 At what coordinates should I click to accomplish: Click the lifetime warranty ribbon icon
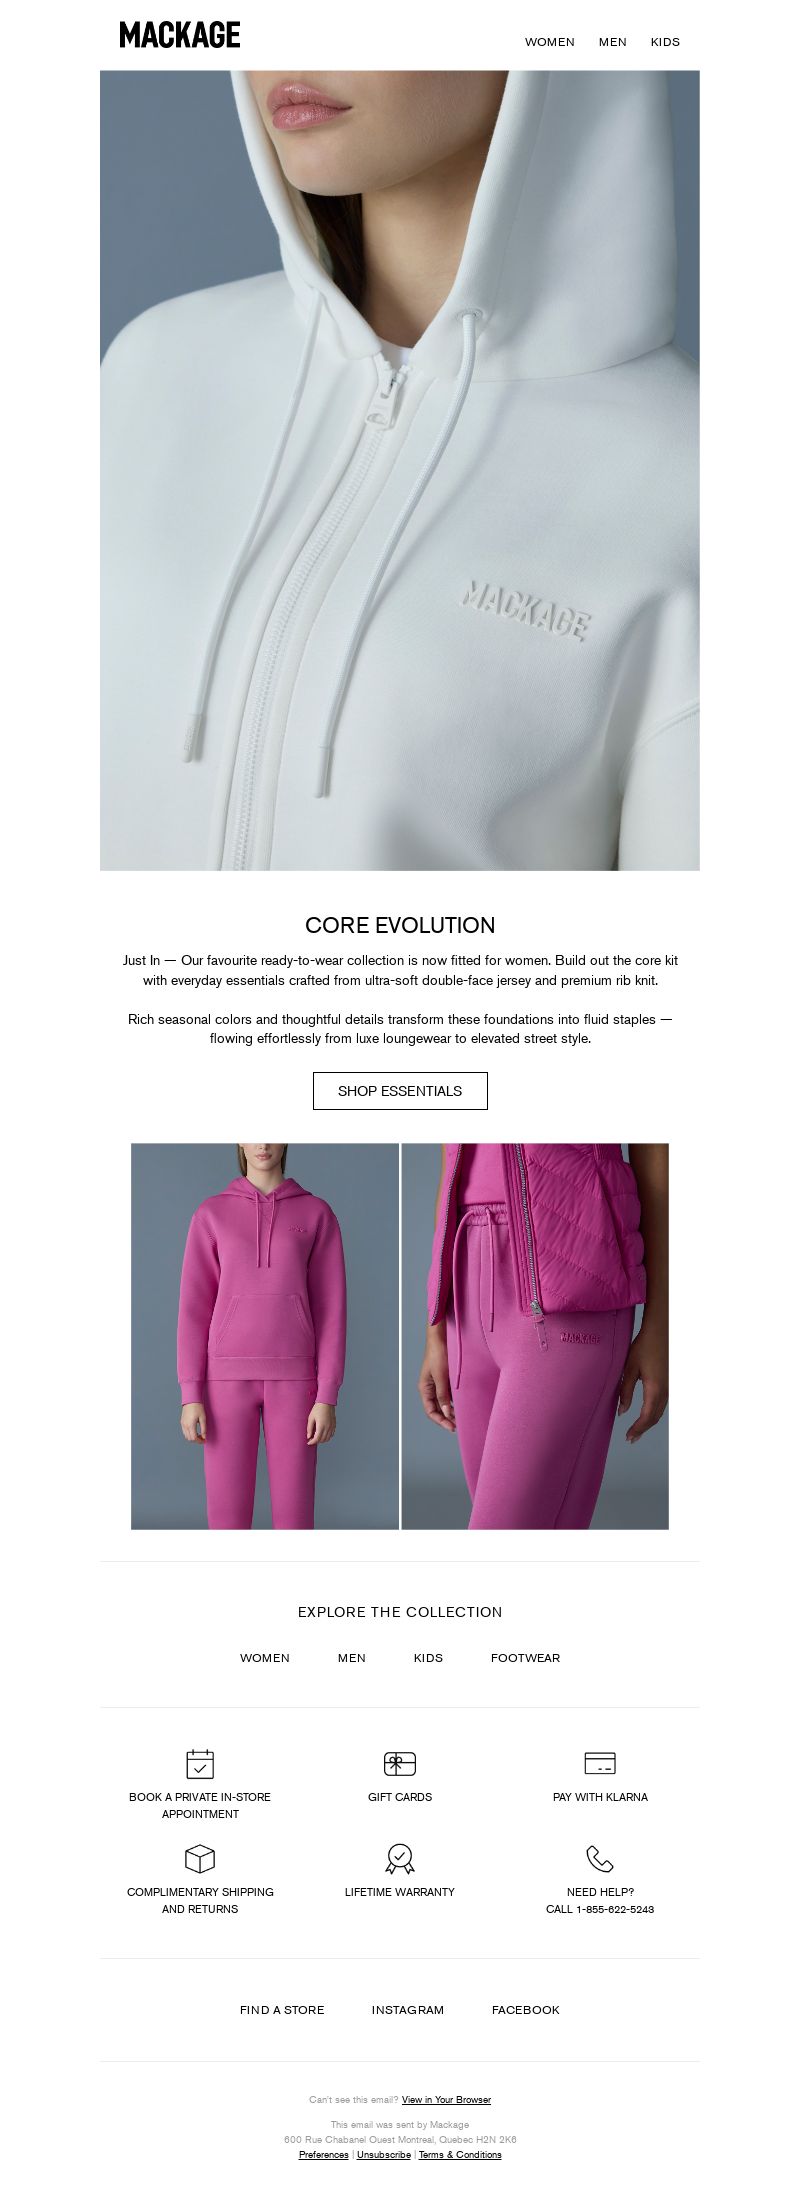[400, 1858]
